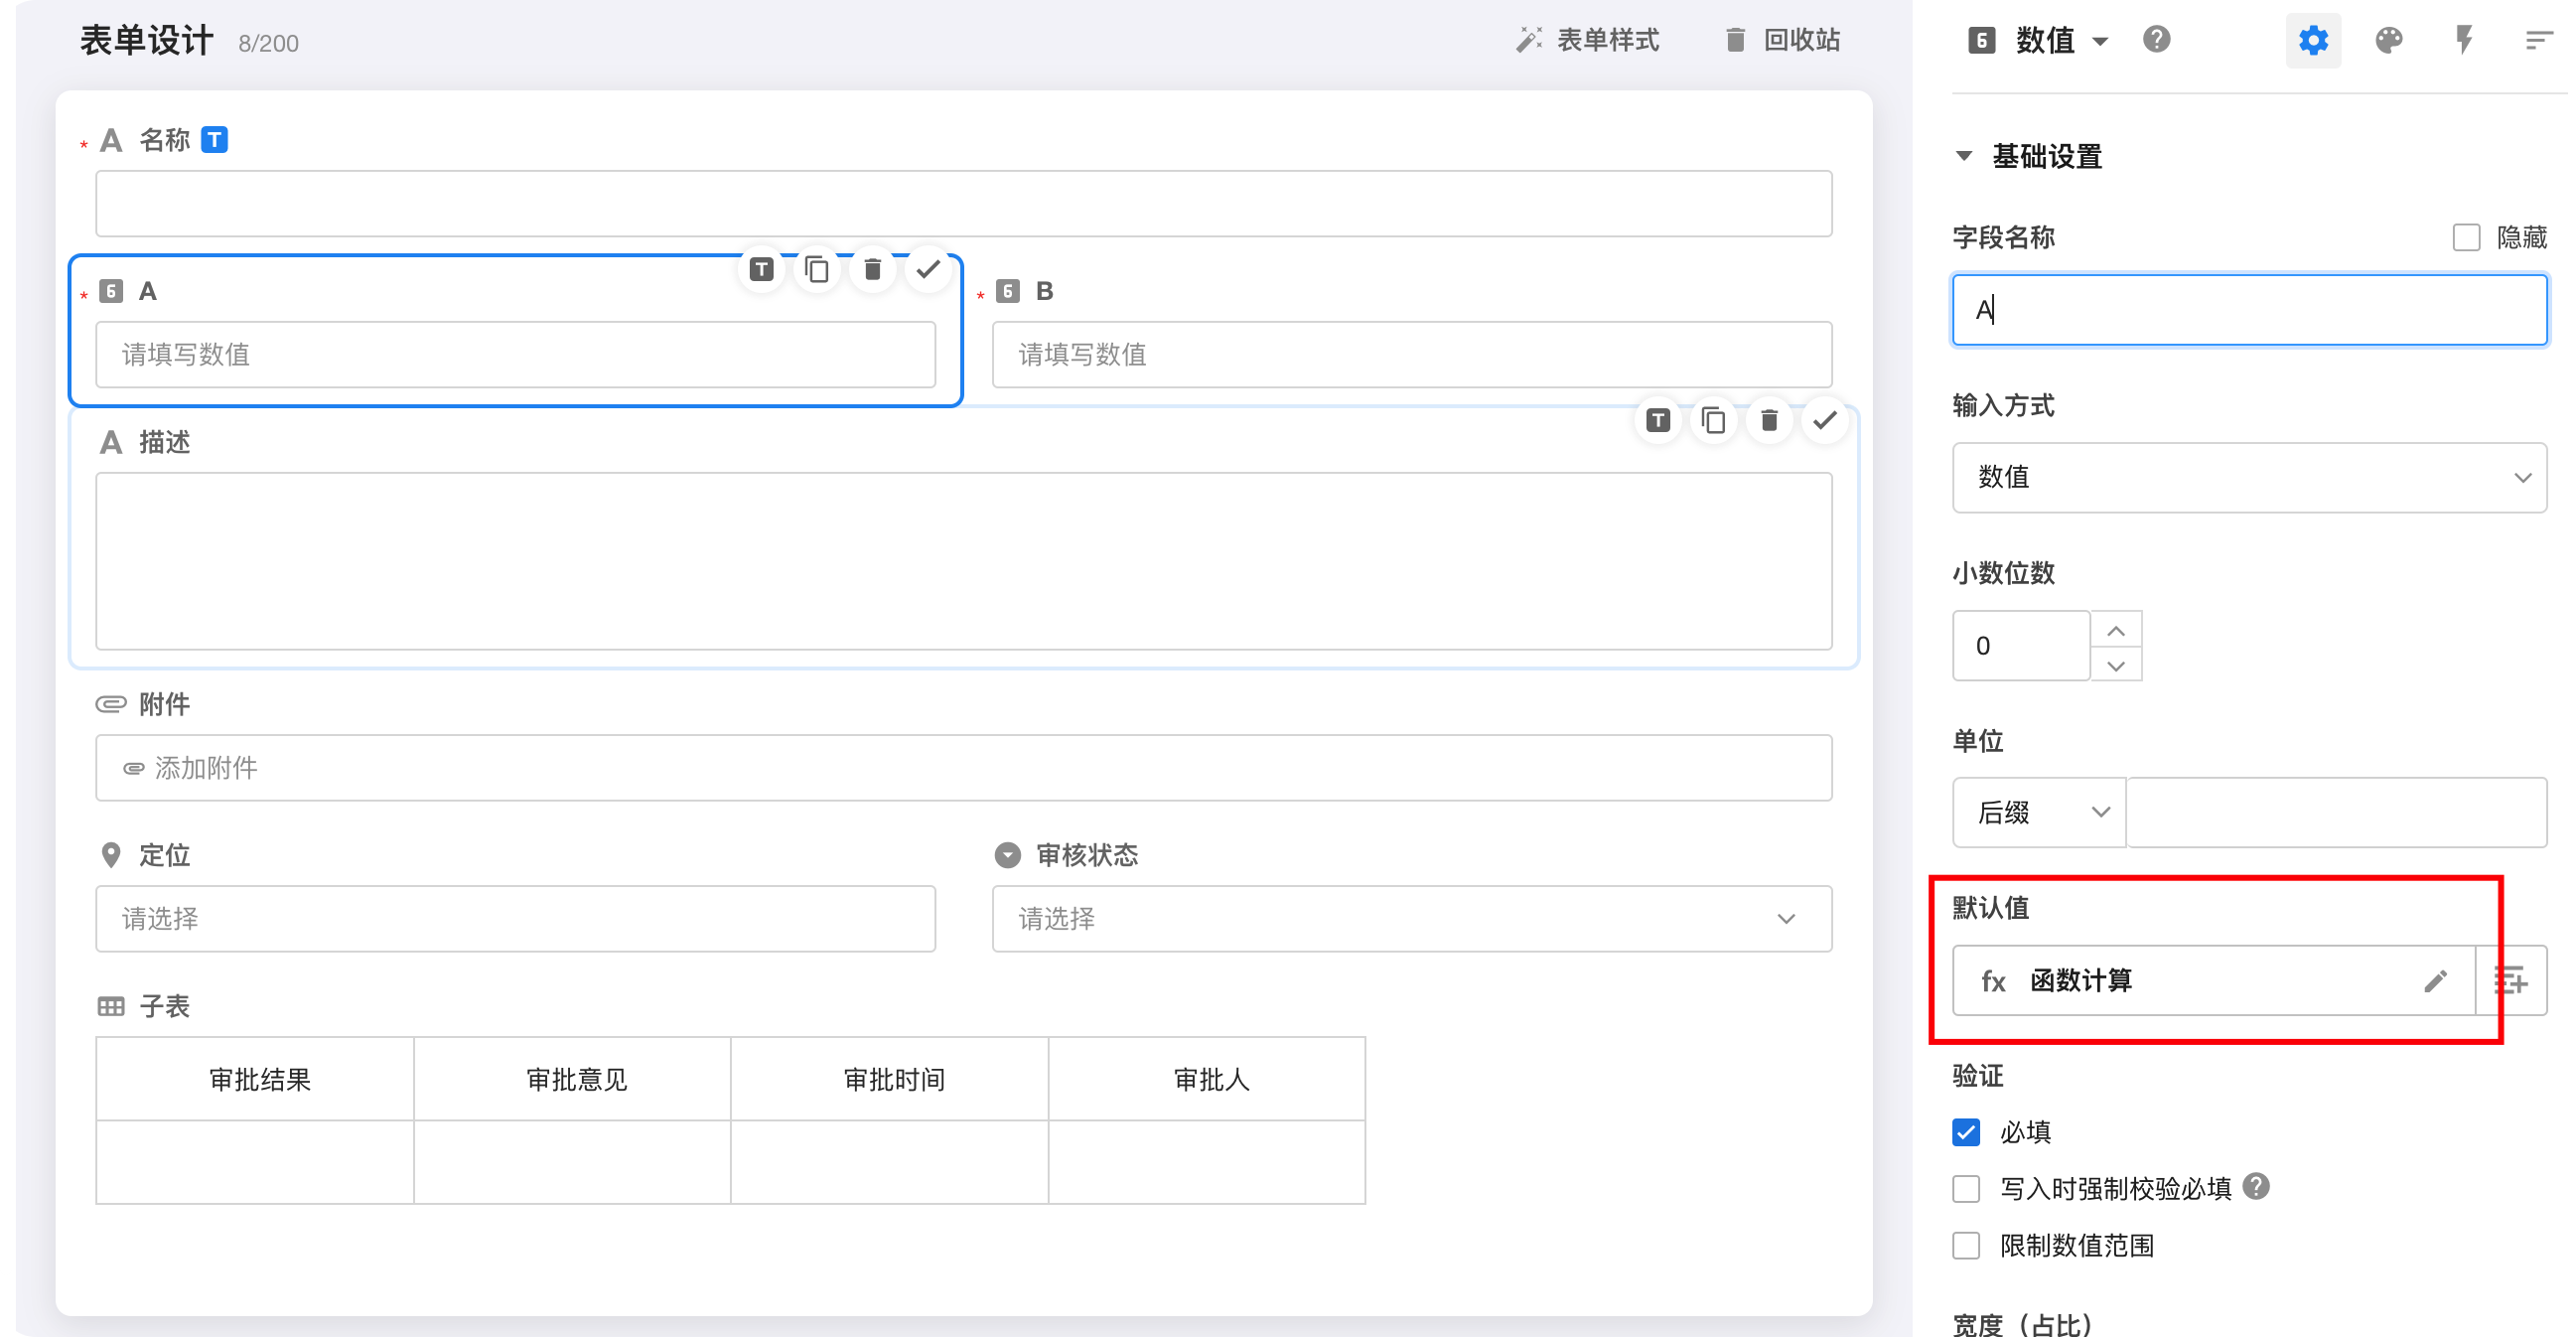
Task: Open the lightning event settings tab
Action: pos(2464,41)
